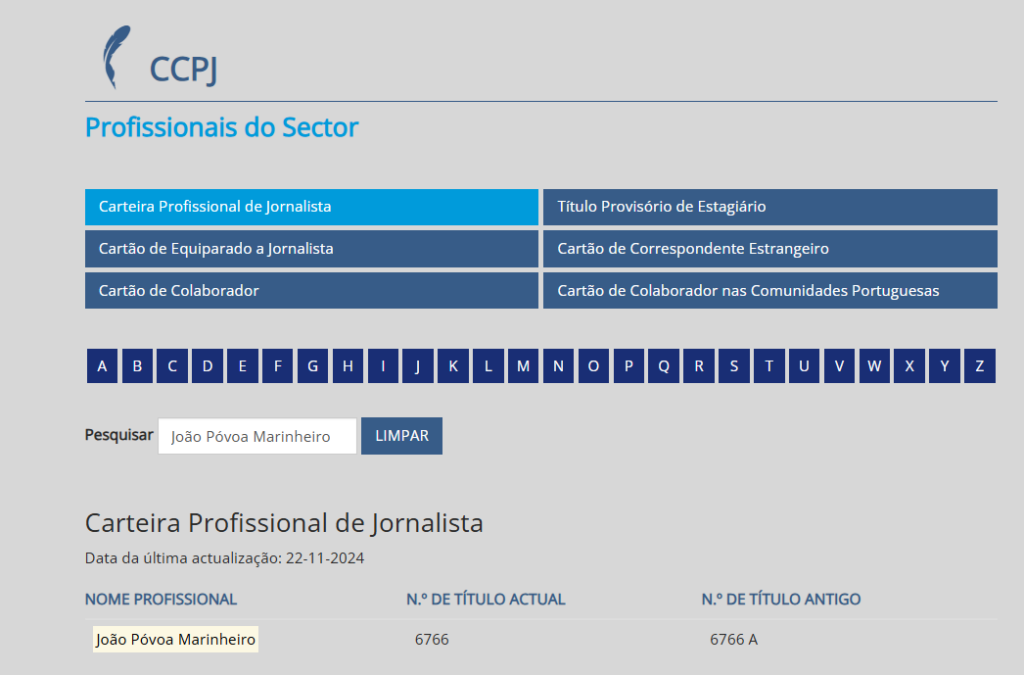This screenshot has width=1024, height=675.
Task: Filter names by letter M
Action: point(523,366)
